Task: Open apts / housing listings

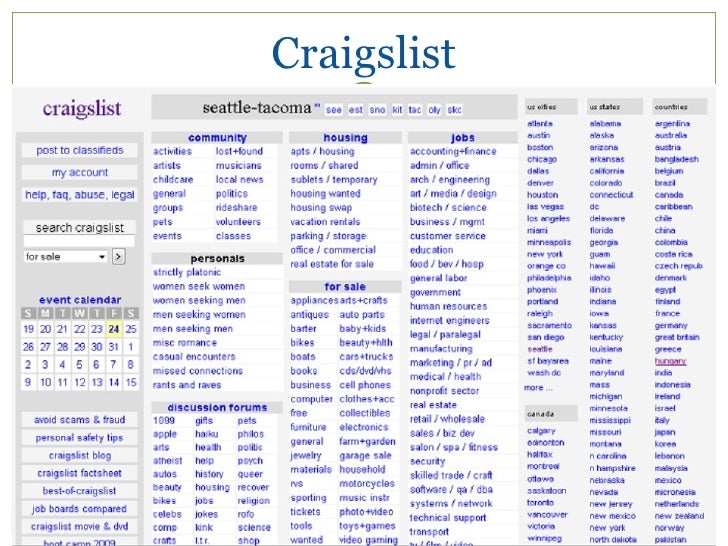Action: (322, 151)
